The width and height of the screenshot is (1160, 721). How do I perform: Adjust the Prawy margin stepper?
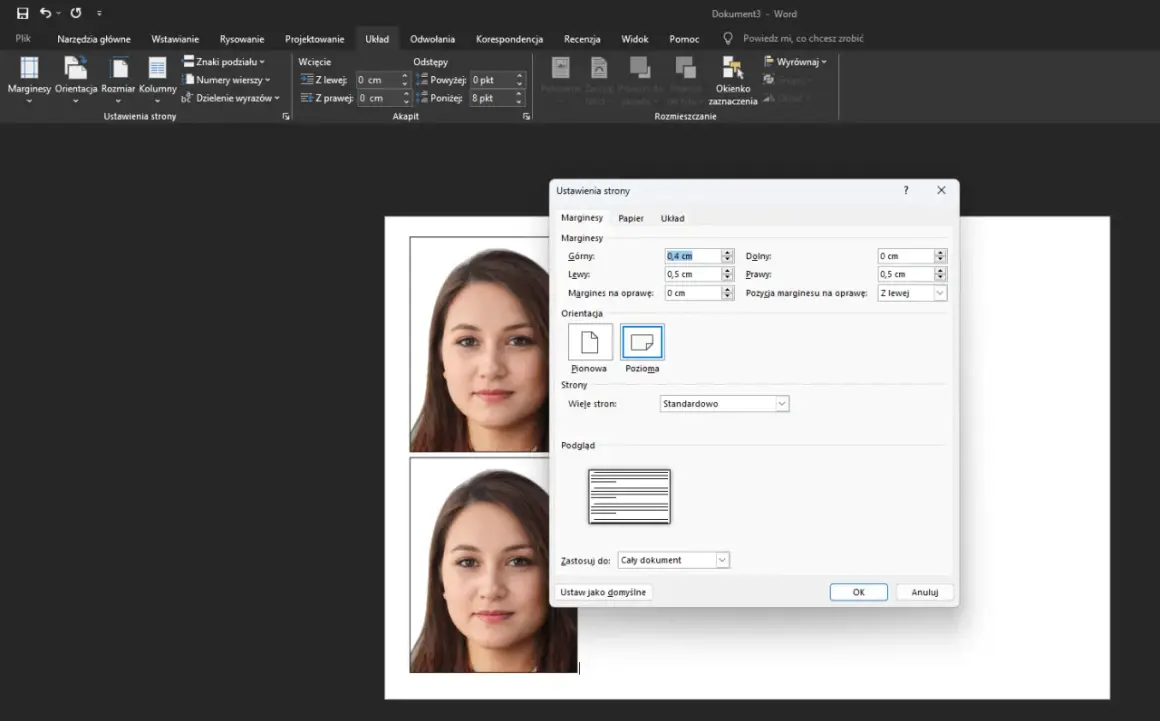click(x=940, y=274)
